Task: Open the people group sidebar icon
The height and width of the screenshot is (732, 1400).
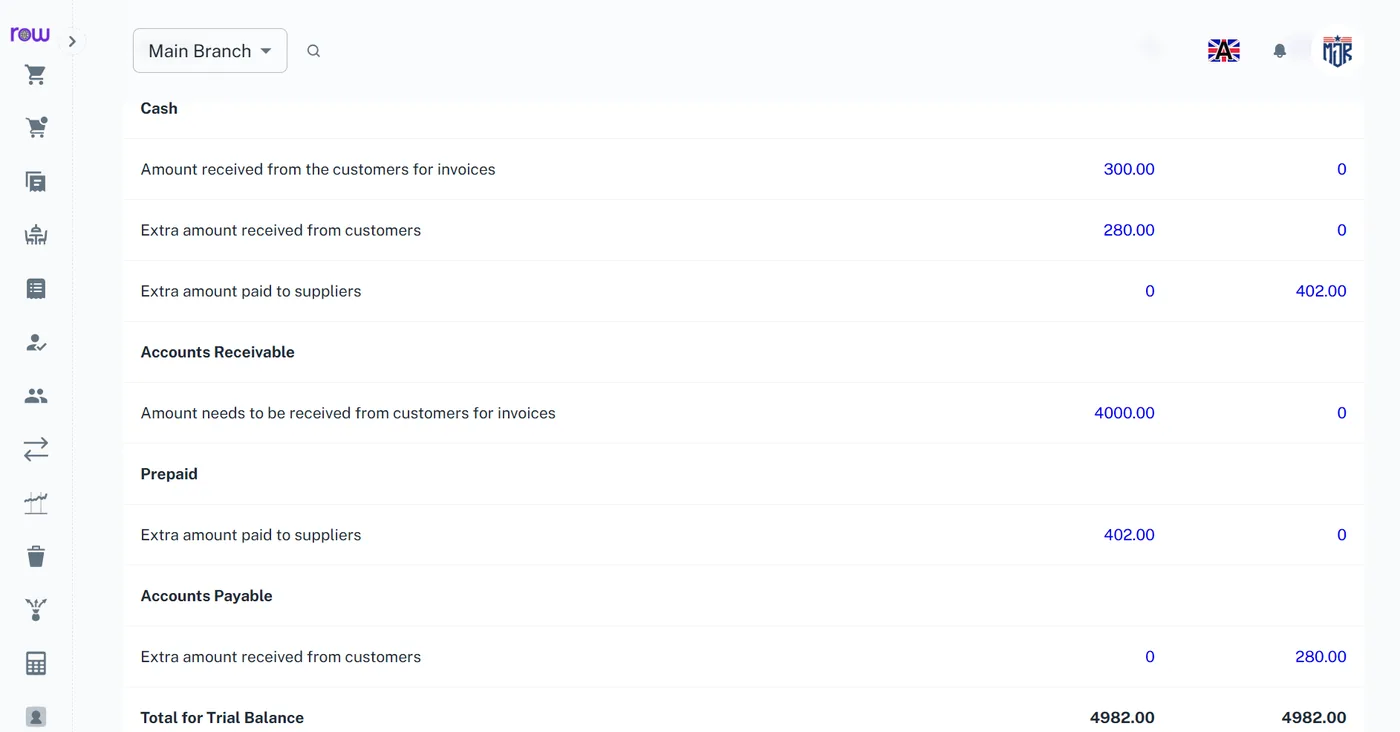Action: tap(36, 396)
